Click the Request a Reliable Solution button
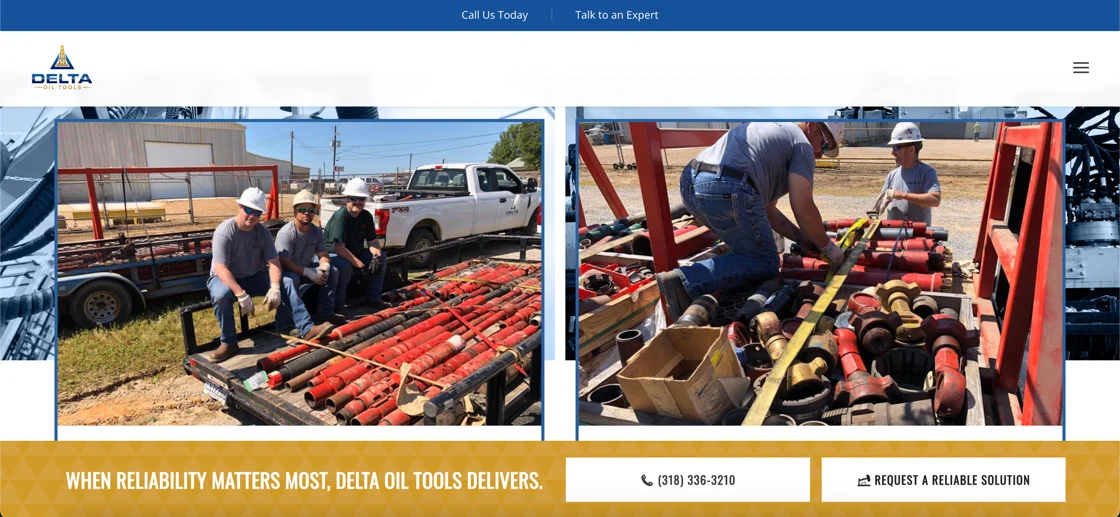Viewport: 1120px width, 517px height. pos(943,480)
